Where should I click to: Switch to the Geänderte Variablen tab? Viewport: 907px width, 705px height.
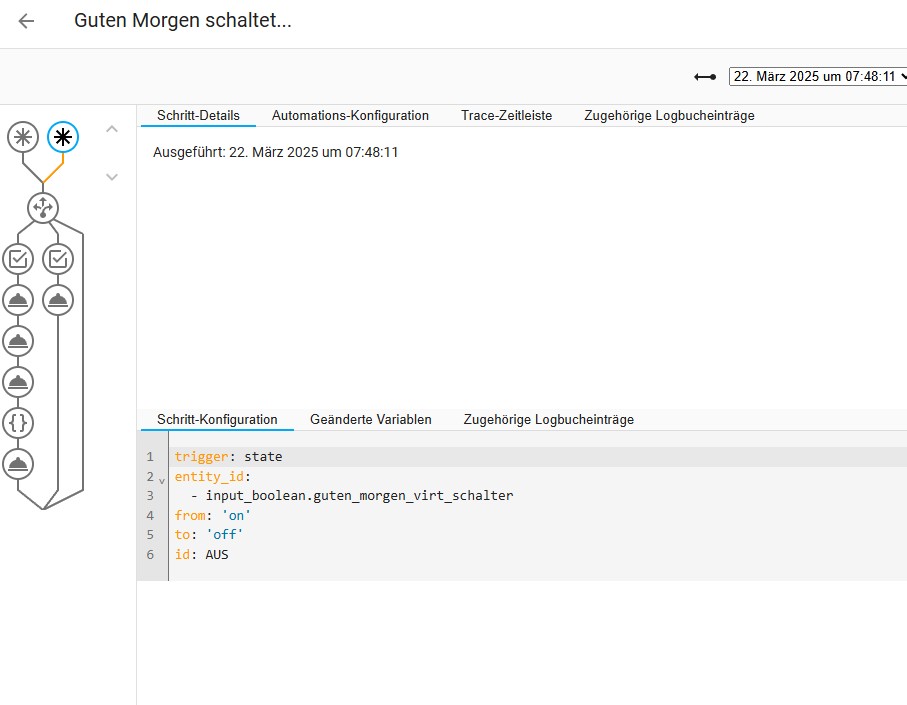370,420
